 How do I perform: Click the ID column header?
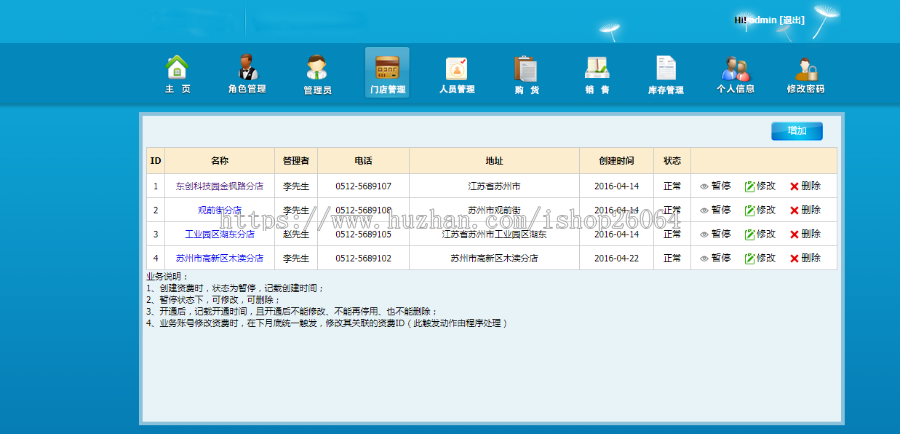[156, 161]
